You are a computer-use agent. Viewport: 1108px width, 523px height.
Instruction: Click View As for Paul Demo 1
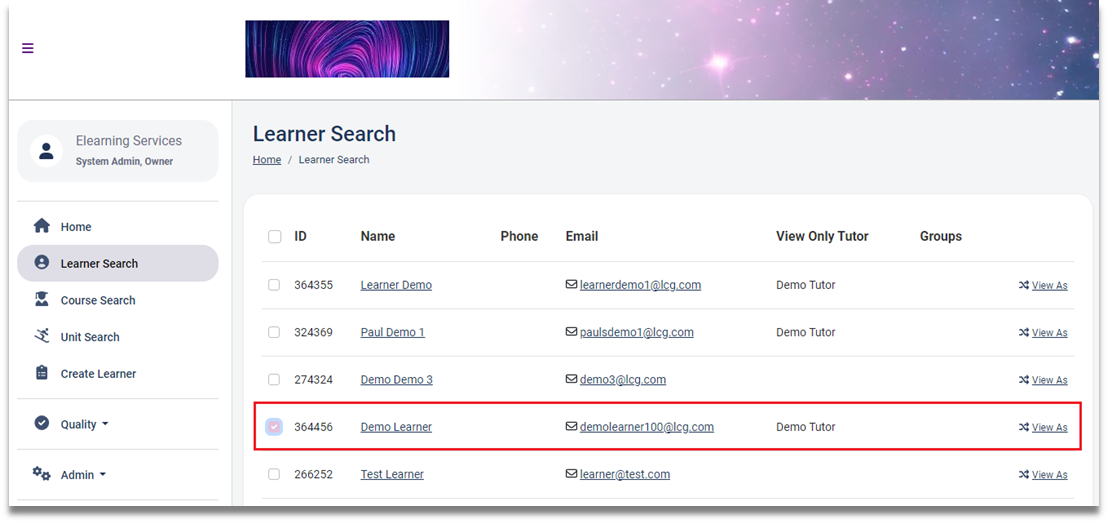tap(1049, 333)
